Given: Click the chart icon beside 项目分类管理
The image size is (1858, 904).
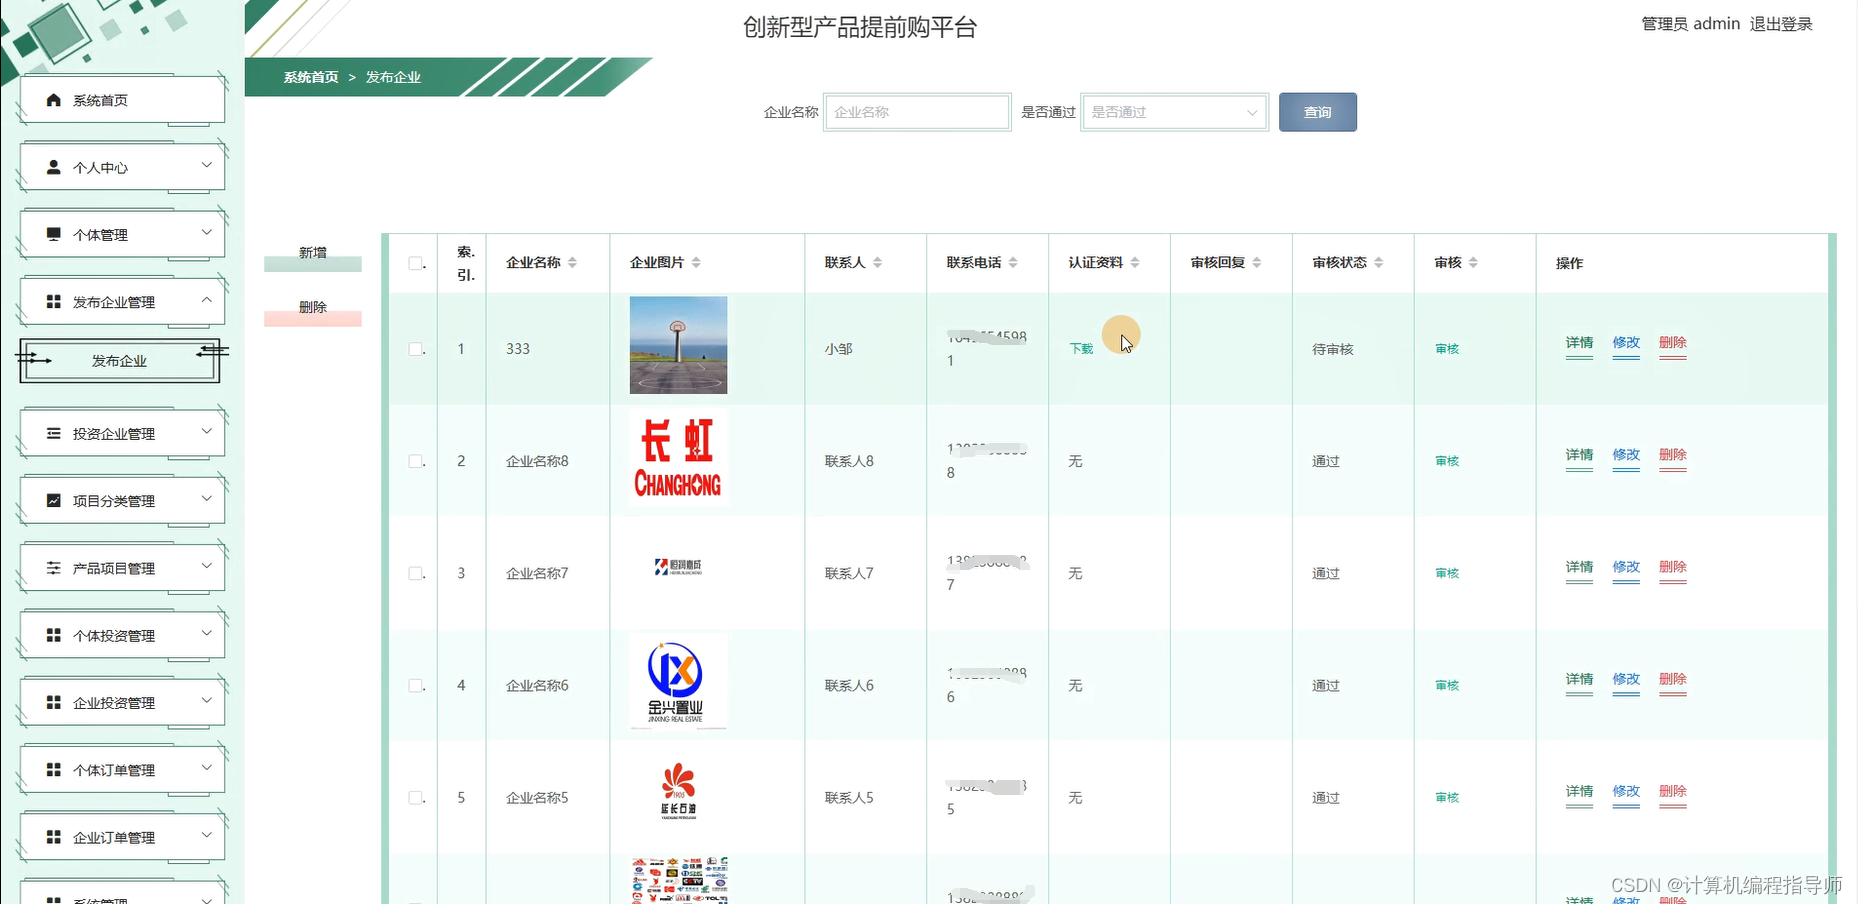Looking at the screenshot, I should (x=54, y=500).
